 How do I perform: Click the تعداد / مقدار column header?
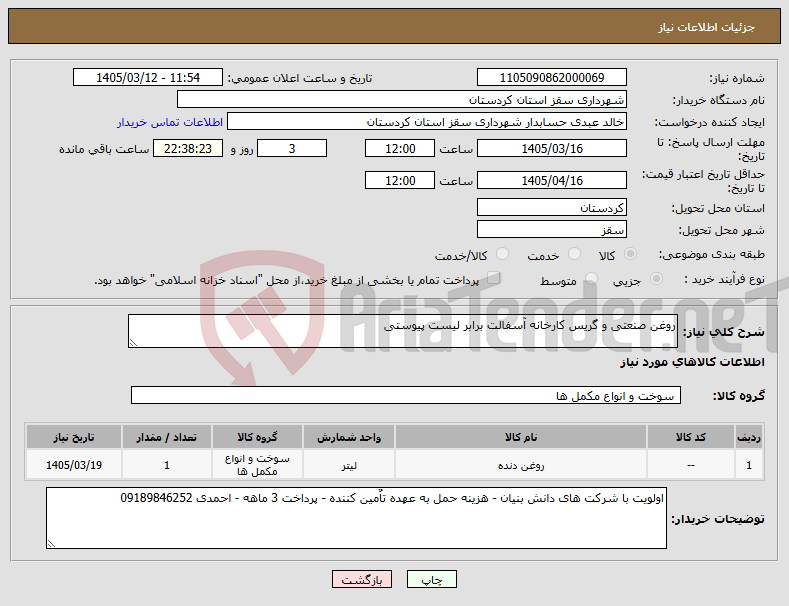[x=167, y=437]
